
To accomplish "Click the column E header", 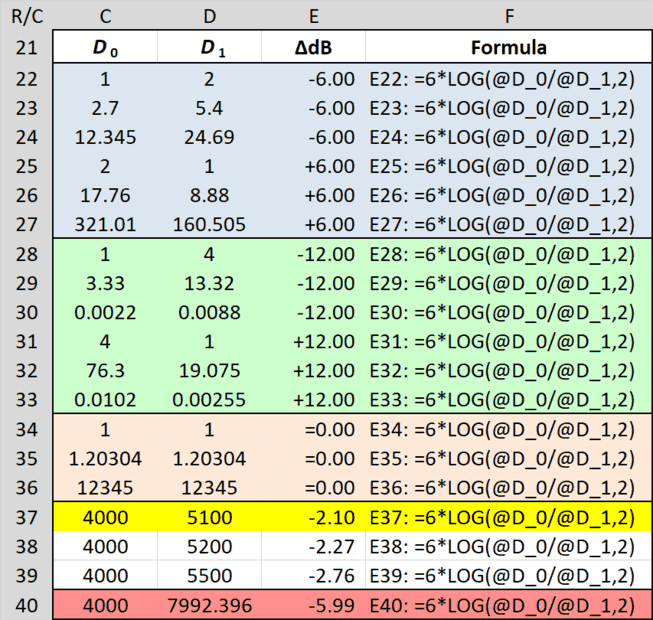I will click(313, 16).
